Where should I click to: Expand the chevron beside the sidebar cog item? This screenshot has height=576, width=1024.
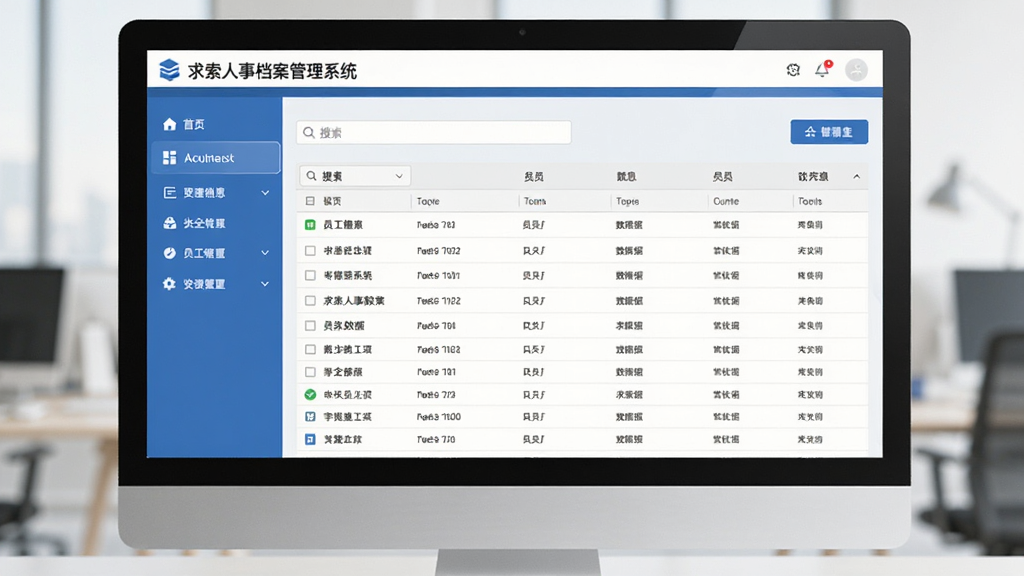(x=265, y=284)
